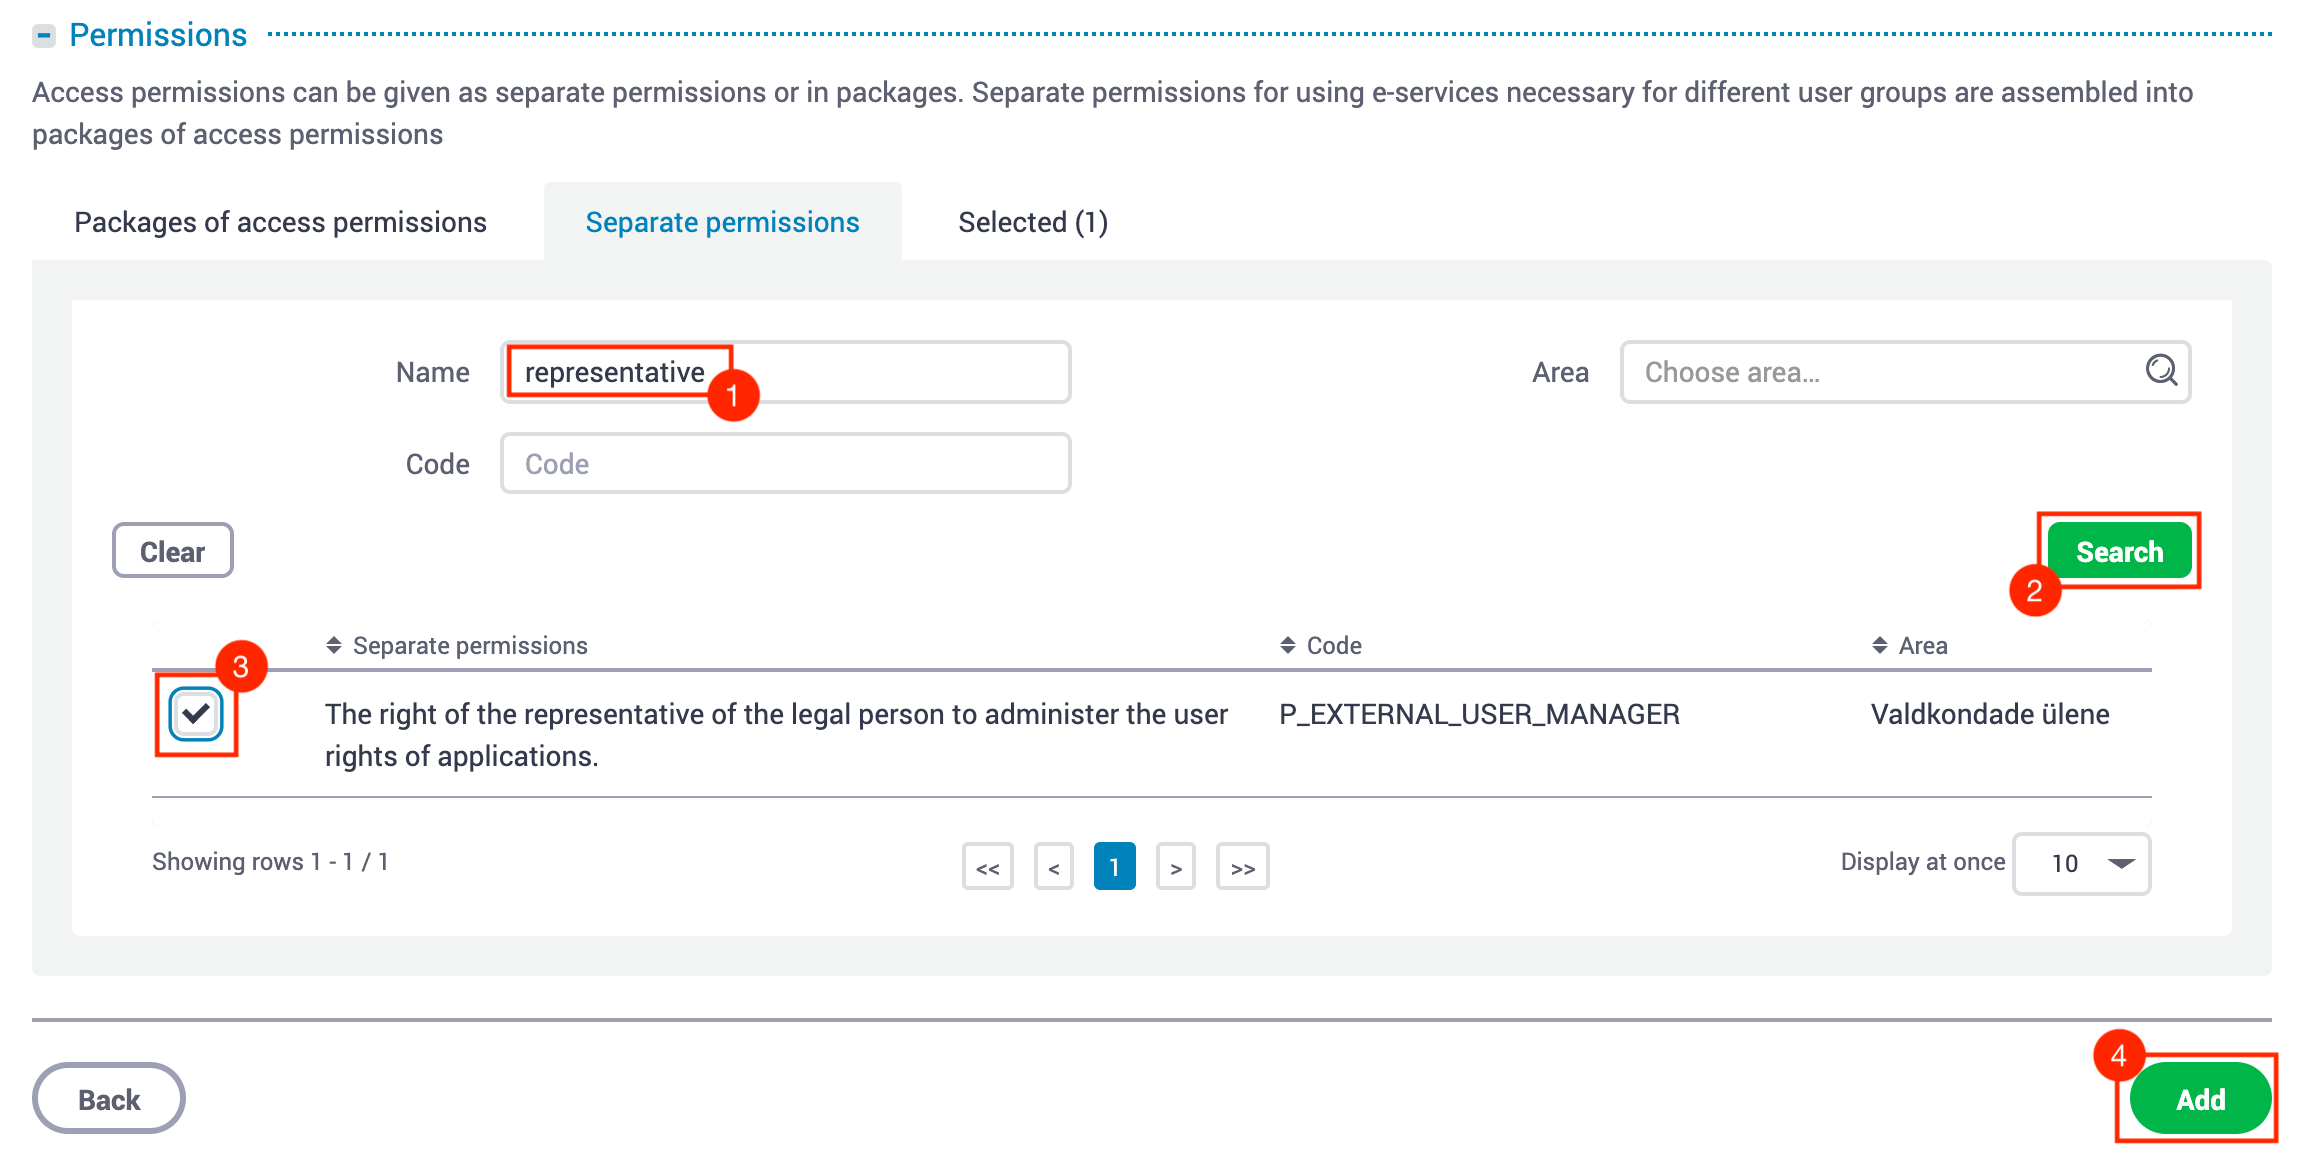The width and height of the screenshot is (2307, 1169).
Task: Go to previous results page
Action: tap(1053, 866)
